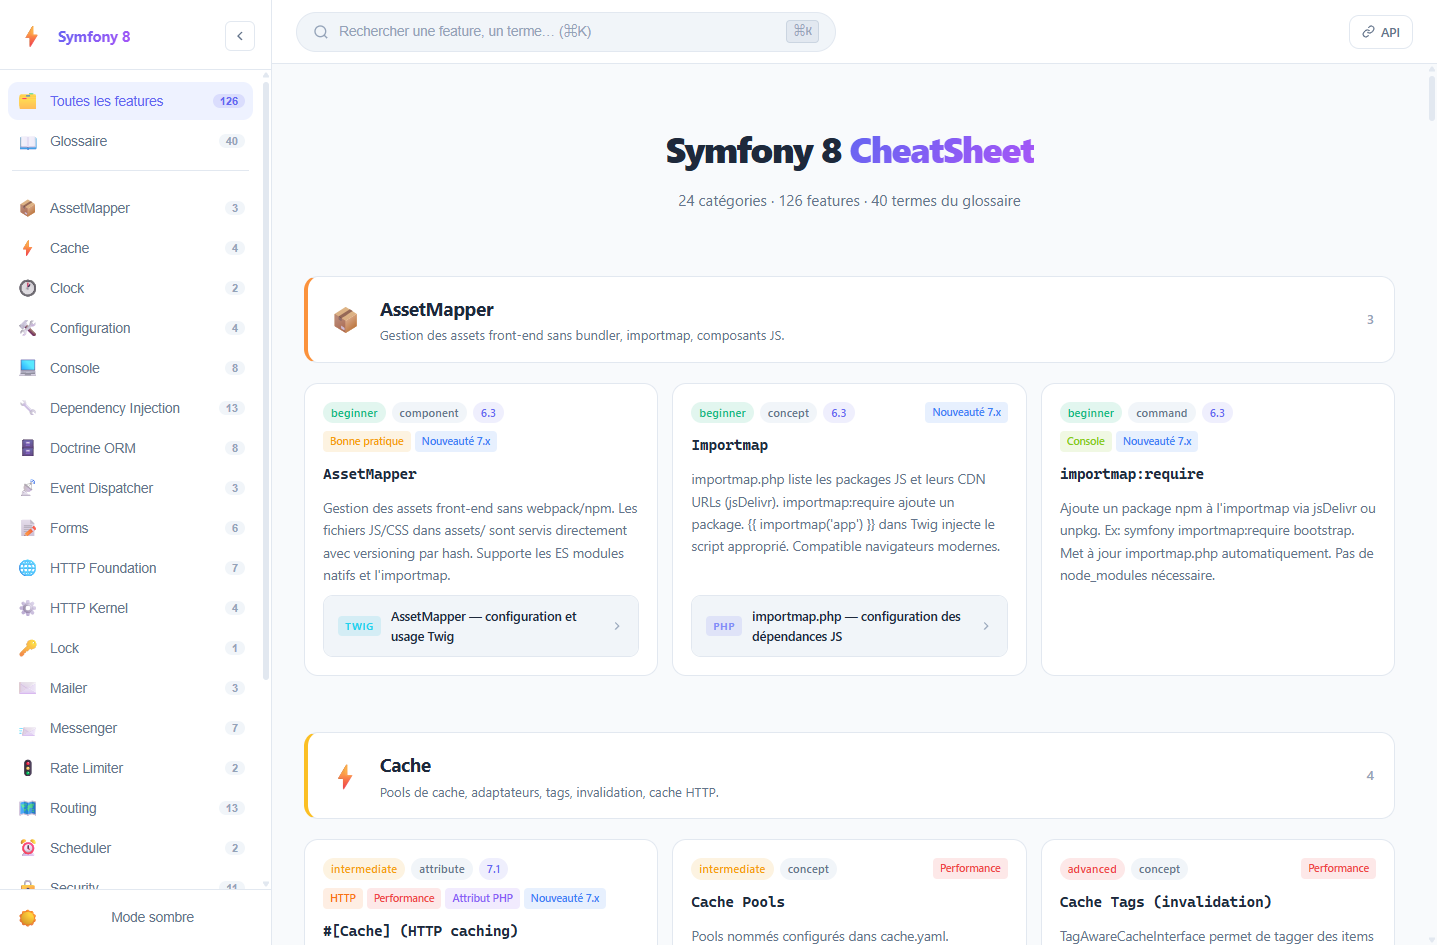
Task: Click the Rate Limiter traffic light icon
Action: [x=28, y=768]
